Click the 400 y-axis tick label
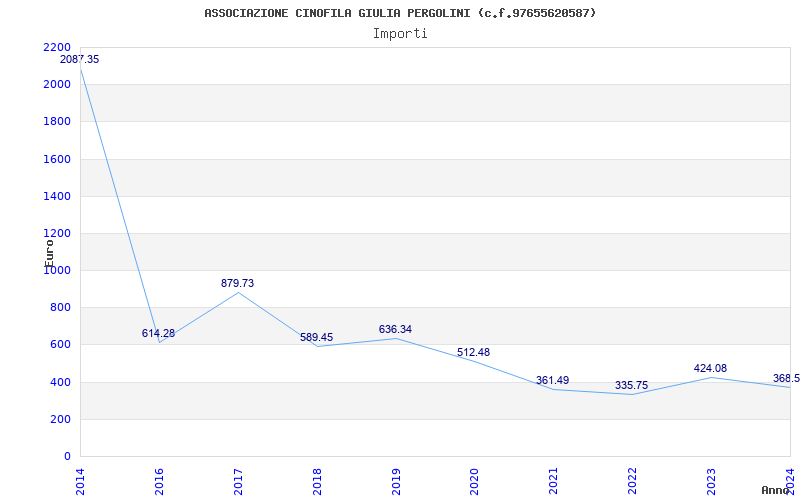The width and height of the screenshot is (800, 500). click(x=60, y=382)
